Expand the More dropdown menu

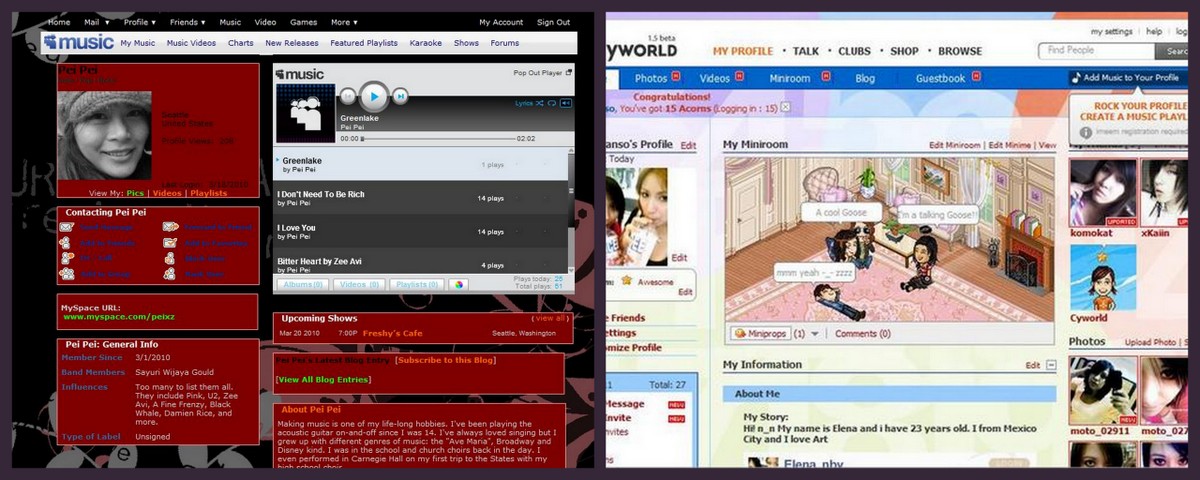(344, 22)
